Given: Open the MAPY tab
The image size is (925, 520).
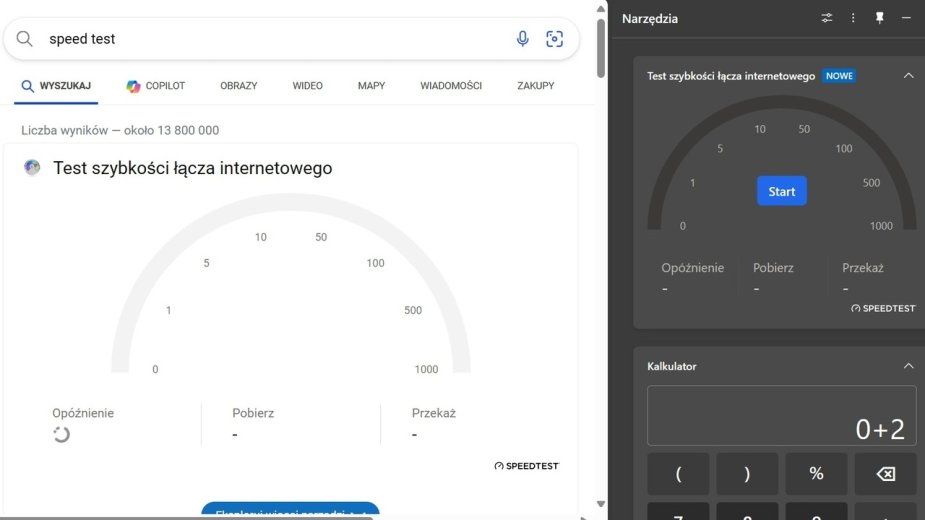Looking at the screenshot, I should point(371,86).
